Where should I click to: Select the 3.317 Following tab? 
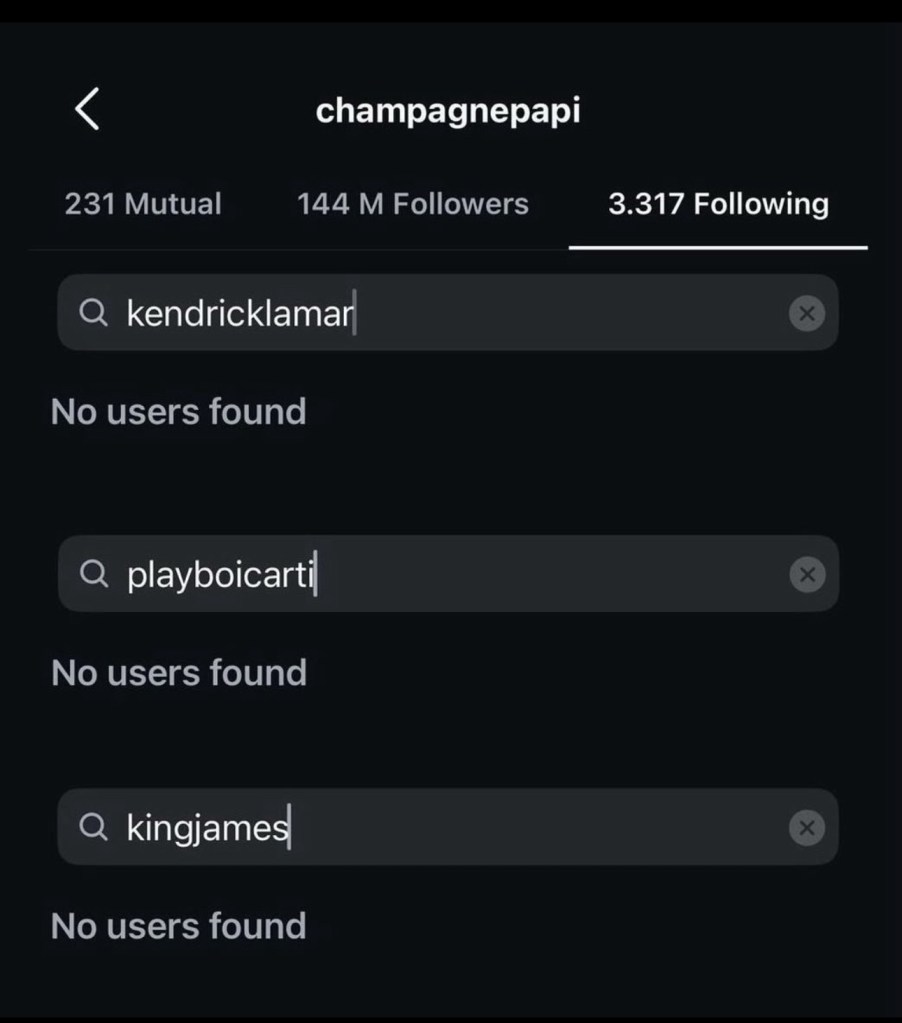(718, 204)
